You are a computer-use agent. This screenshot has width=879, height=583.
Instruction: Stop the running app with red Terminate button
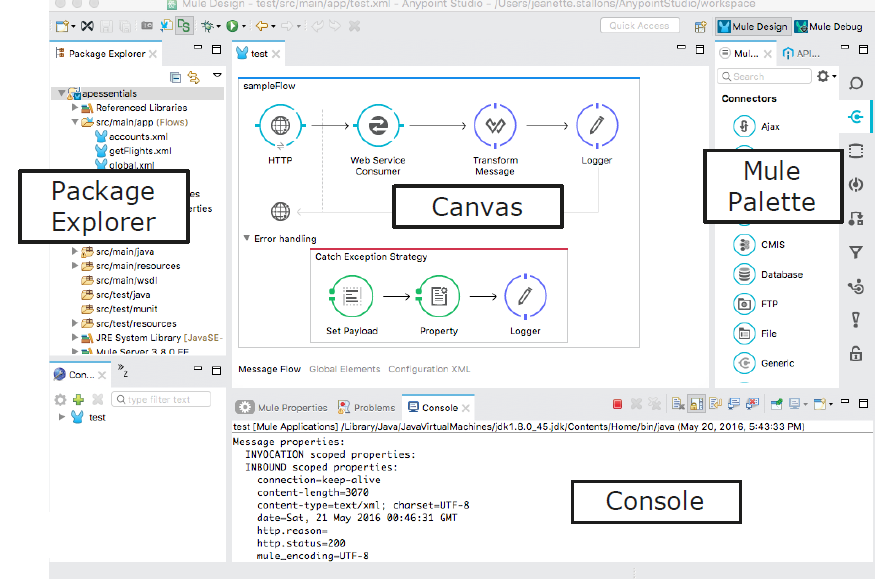coord(617,404)
